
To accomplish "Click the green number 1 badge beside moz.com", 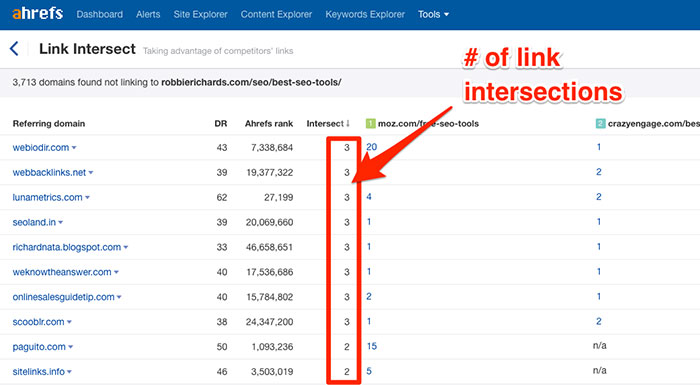I will pyautogui.click(x=371, y=123).
